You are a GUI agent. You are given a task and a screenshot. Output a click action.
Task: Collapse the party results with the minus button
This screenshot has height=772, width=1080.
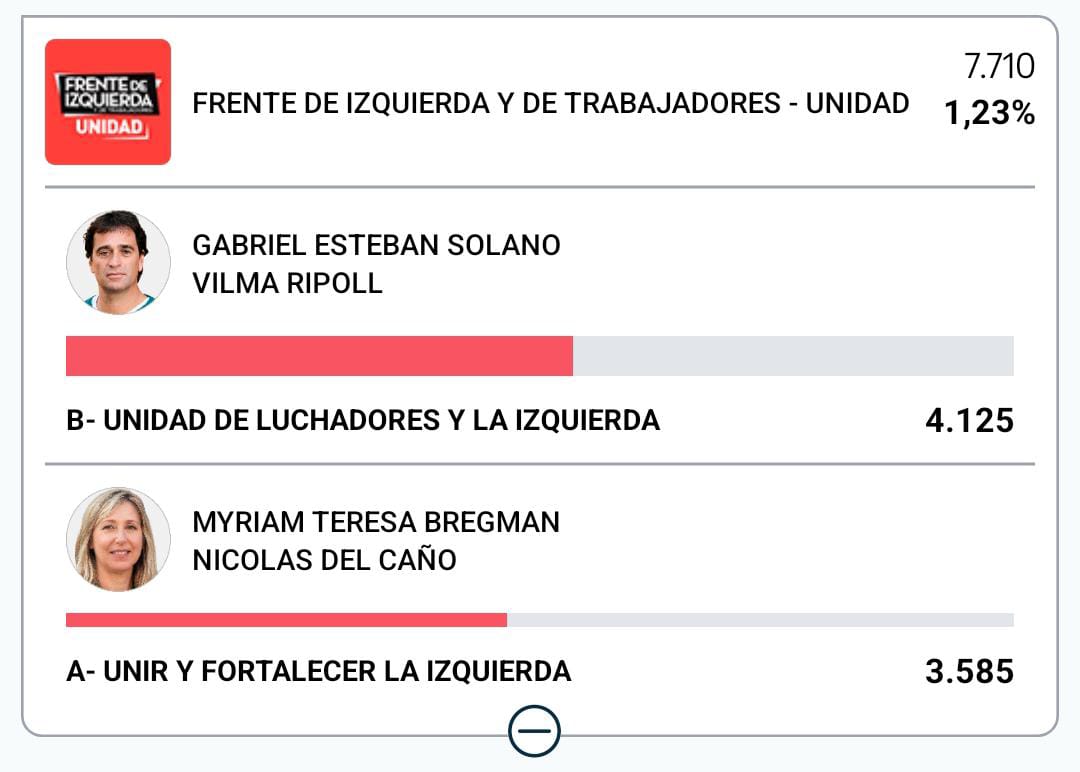534,731
